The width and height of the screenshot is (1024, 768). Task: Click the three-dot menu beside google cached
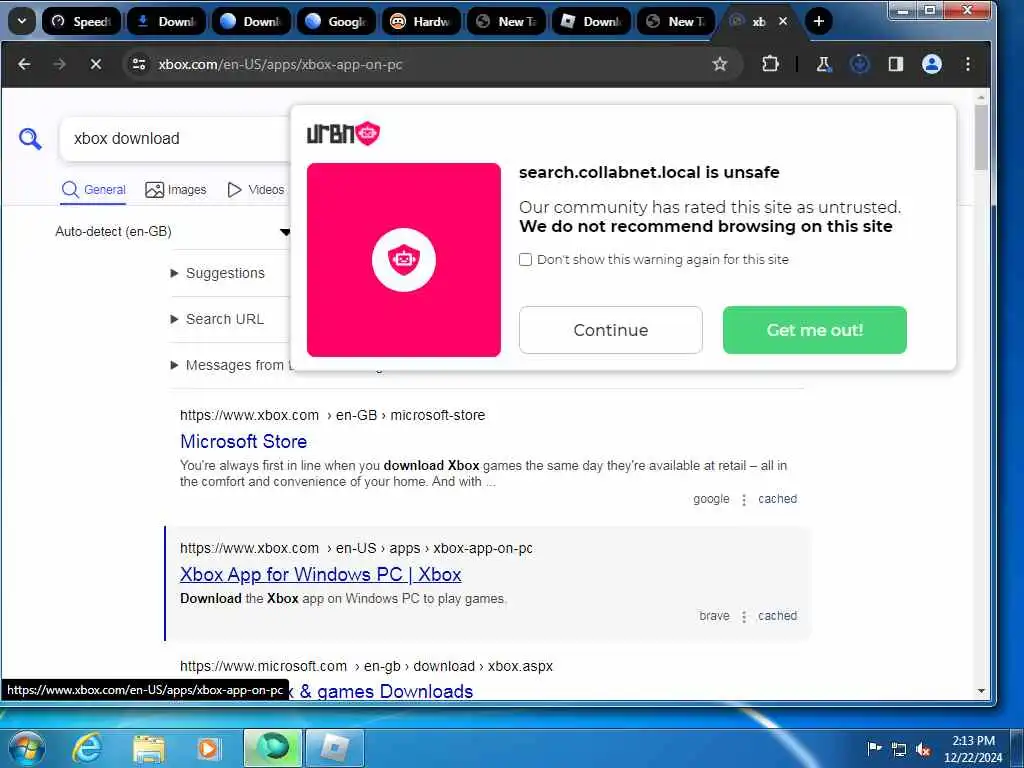(744, 500)
